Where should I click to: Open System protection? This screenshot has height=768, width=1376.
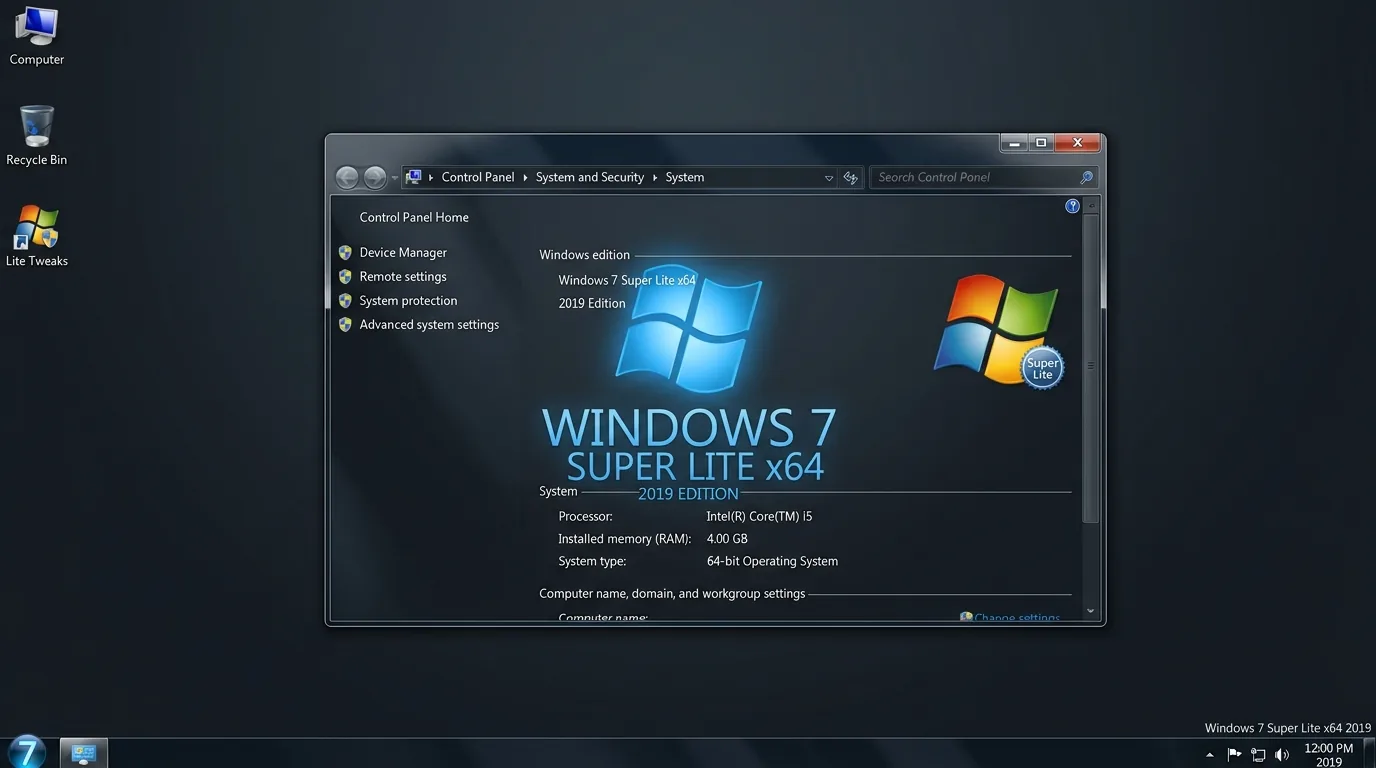point(408,301)
